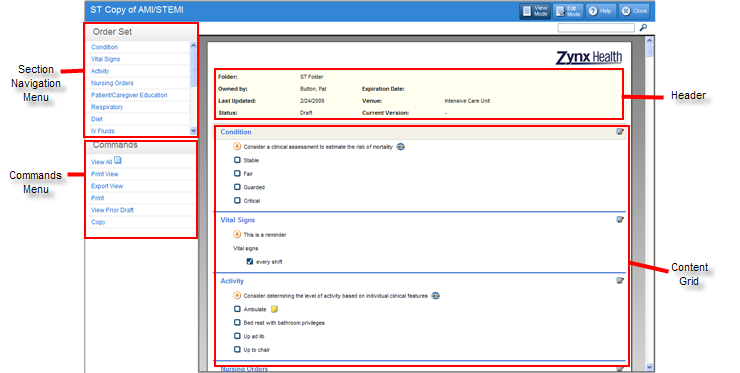Check the Critical checkbox
Viewport: 740px width, 373px height.
tap(237, 200)
